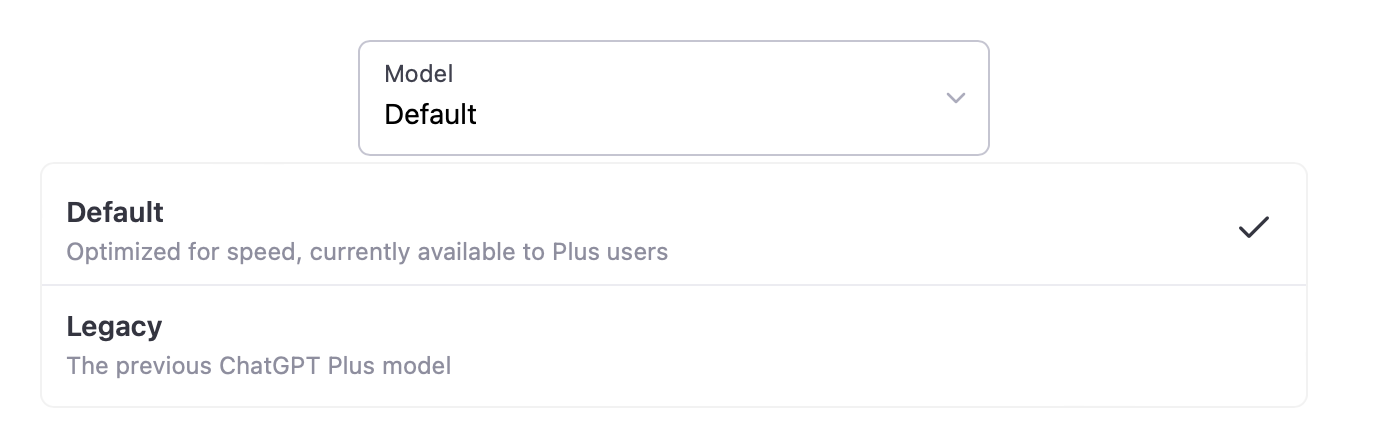
Task: Choose the bold 'Default' heading in list
Action: click(115, 212)
